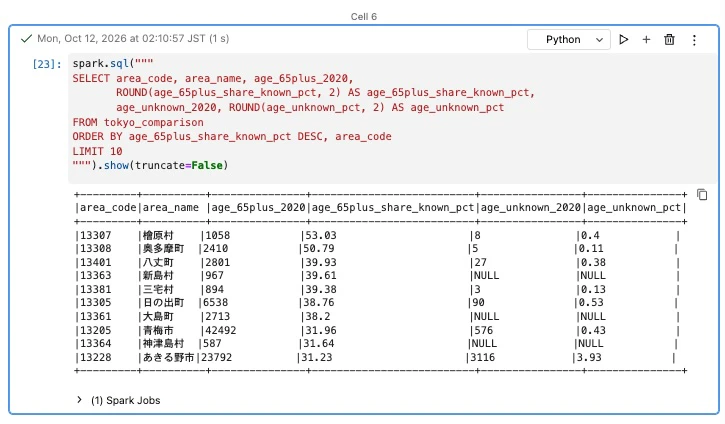Click area code 13381 cell

point(96,289)
